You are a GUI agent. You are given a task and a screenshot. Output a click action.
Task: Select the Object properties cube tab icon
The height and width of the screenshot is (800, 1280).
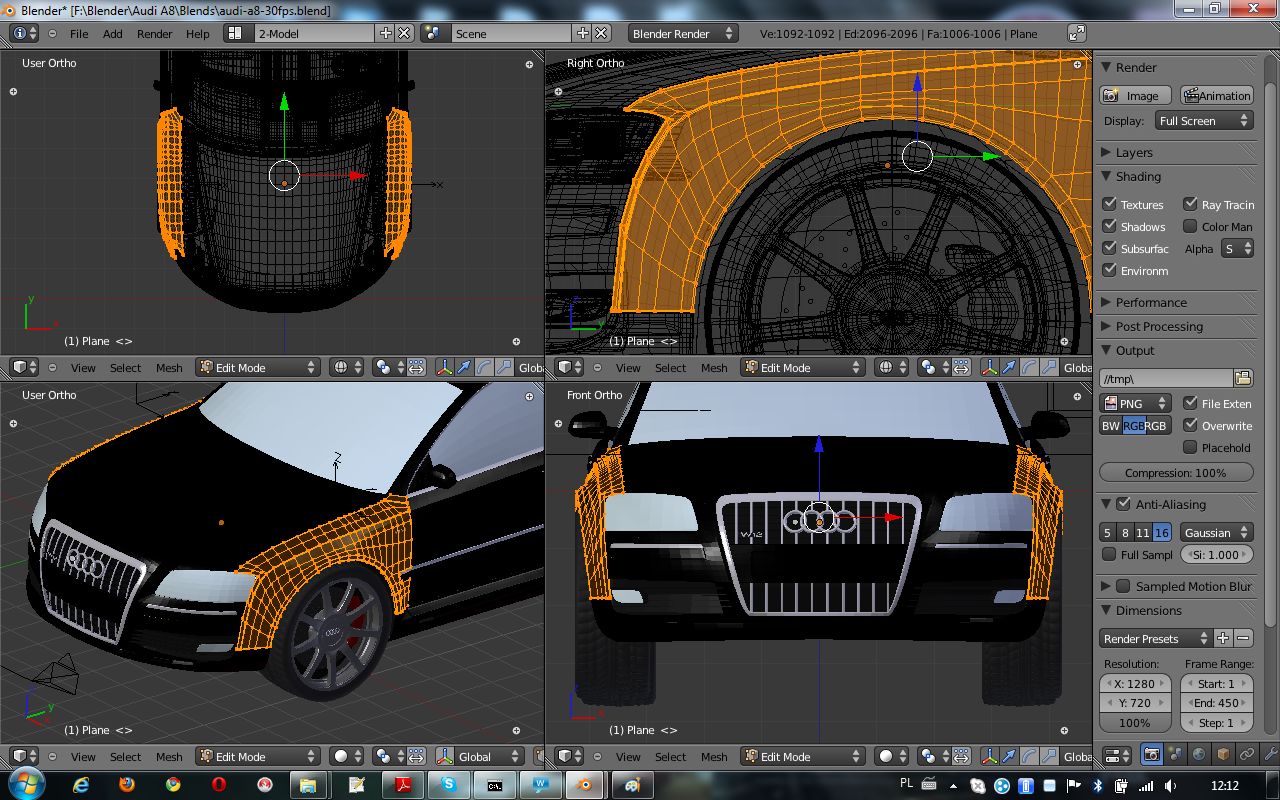point(1223,754)
